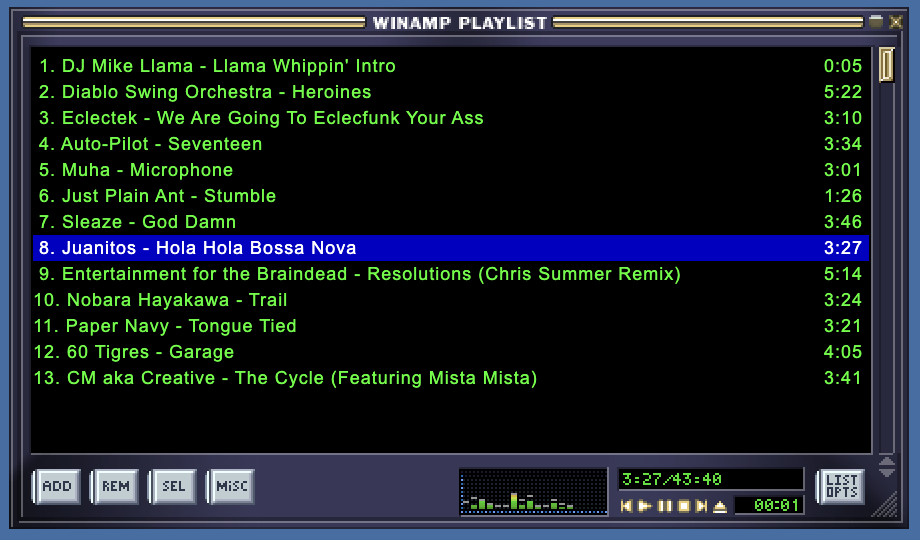This screenshot has height=540, width=920.
Task: Stop playback using the stop icon
Action: 683,506
